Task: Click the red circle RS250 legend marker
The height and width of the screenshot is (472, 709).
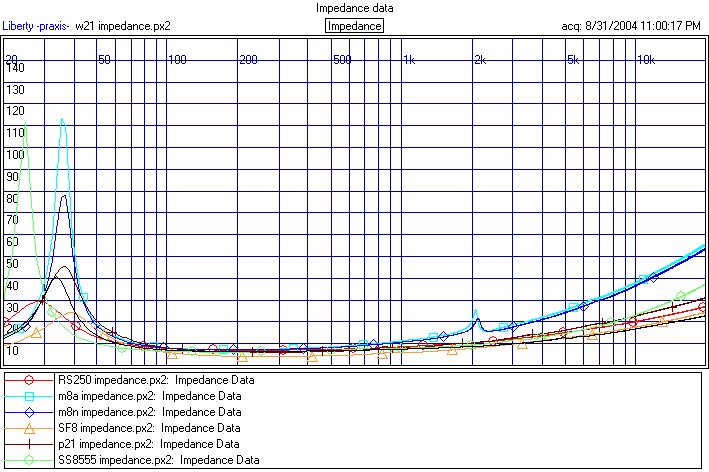Action: (29, 380)
